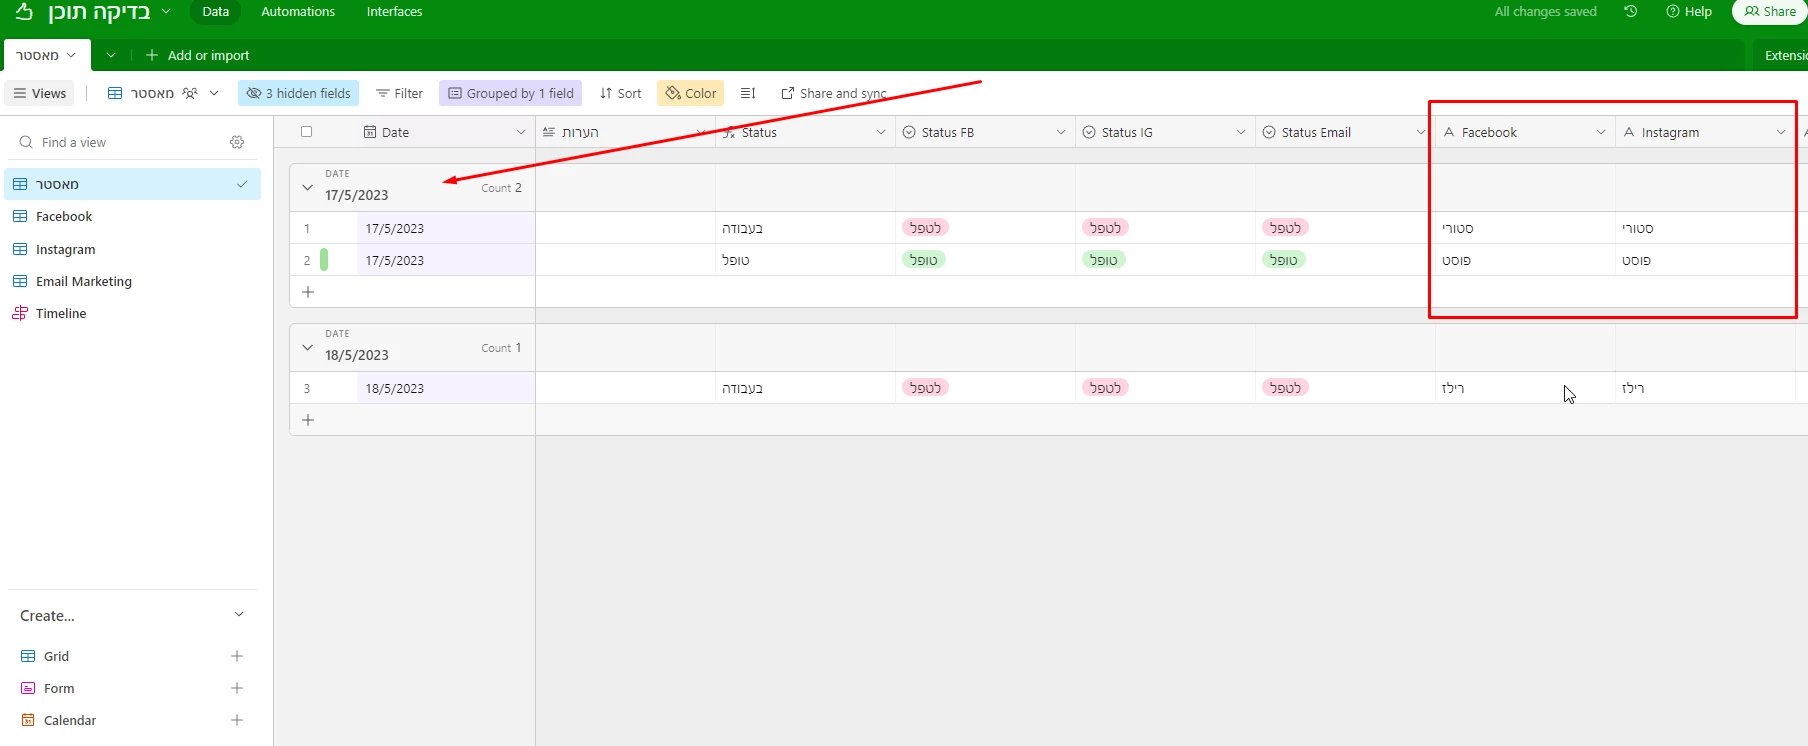The height and width of the screenshot is (746, 1808).
Task: Click the 3 hidden fields button
Action: point(298,93)
